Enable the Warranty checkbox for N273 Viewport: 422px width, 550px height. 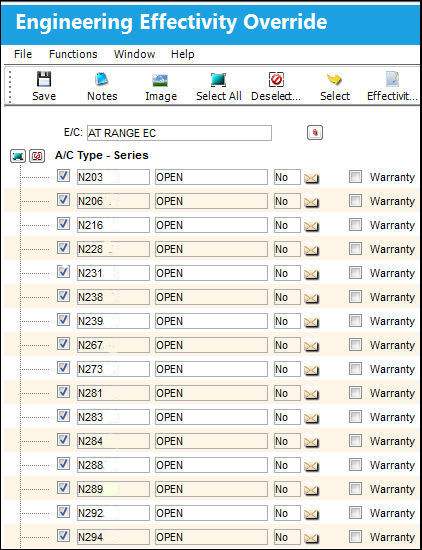355,369
